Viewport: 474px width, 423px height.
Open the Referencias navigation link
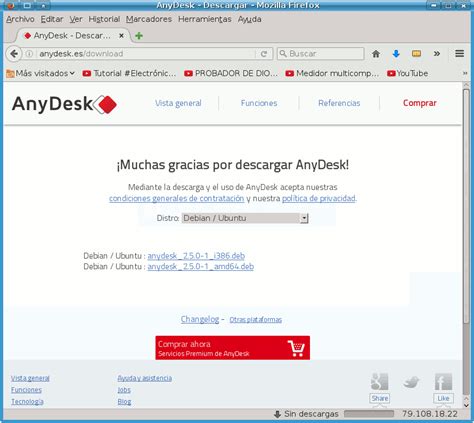339,103
